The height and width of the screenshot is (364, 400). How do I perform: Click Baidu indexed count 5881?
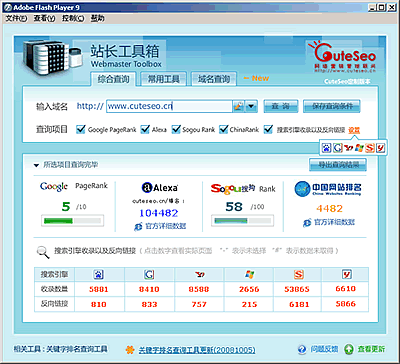coord(99,289)
